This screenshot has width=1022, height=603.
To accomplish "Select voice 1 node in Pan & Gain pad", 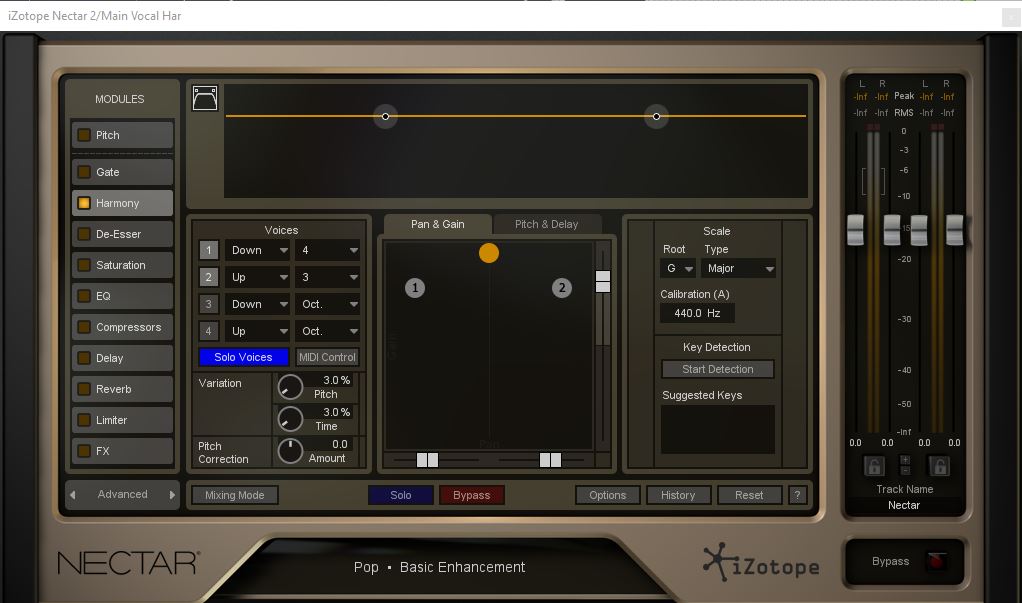I will pyautogui.click(x=415, y=287).
